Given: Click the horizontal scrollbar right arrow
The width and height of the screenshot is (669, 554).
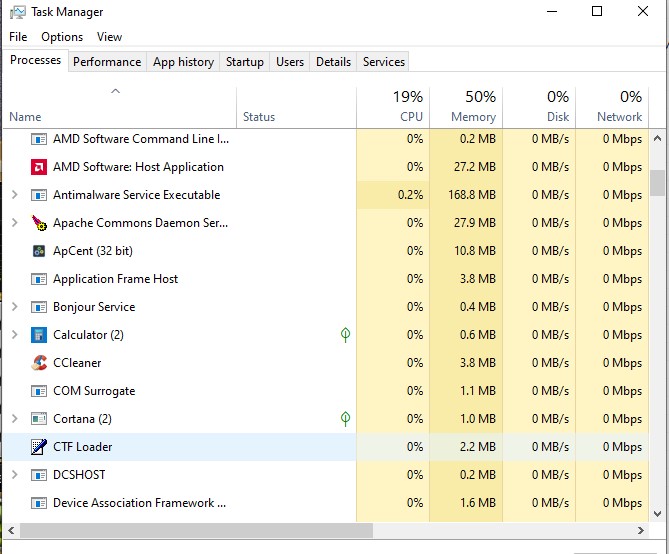Looking at the screenshot, I should coord(641,531).
